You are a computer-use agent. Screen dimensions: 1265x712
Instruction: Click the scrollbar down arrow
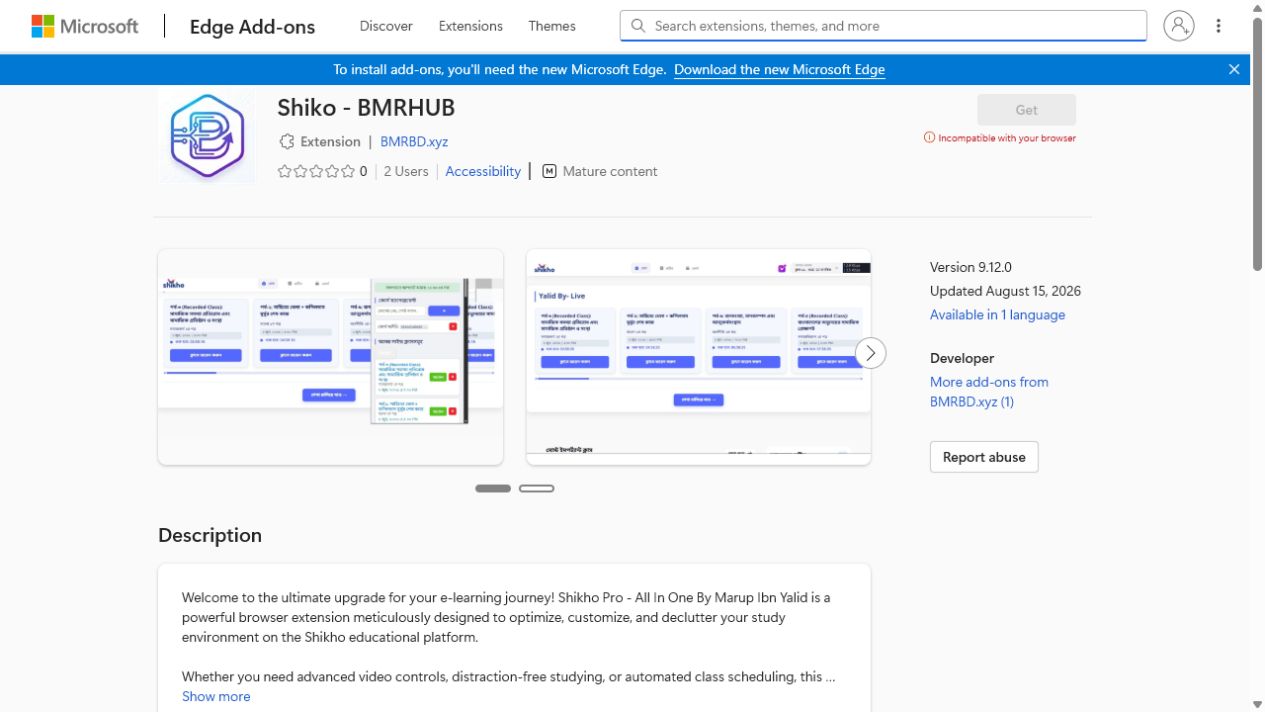(1257, 704)
